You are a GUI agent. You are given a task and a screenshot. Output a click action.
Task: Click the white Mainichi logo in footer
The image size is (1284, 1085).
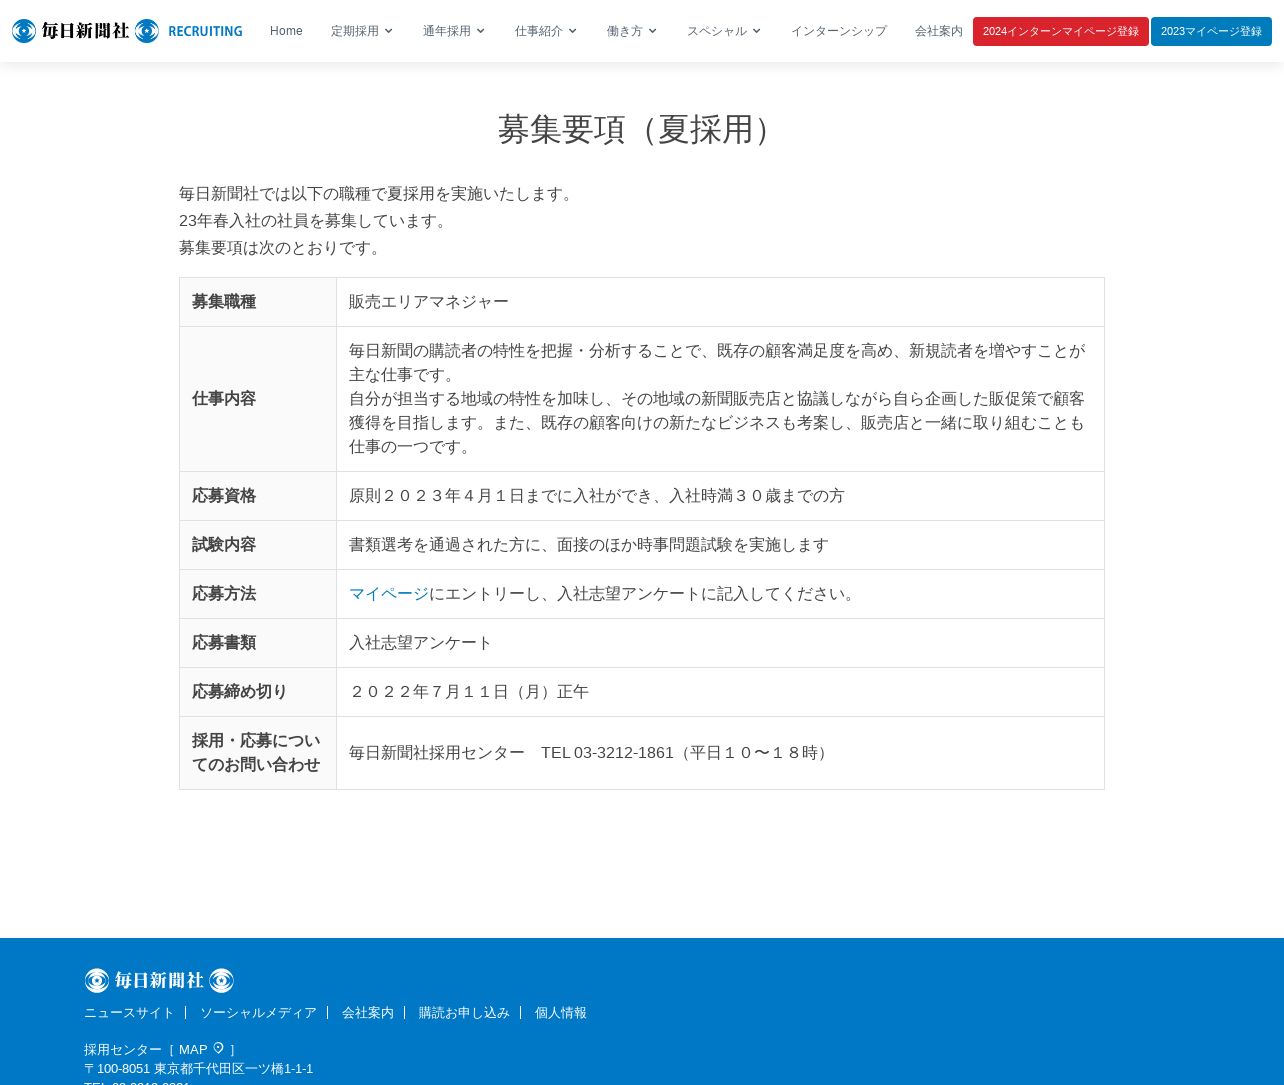[x=159, y=981]
